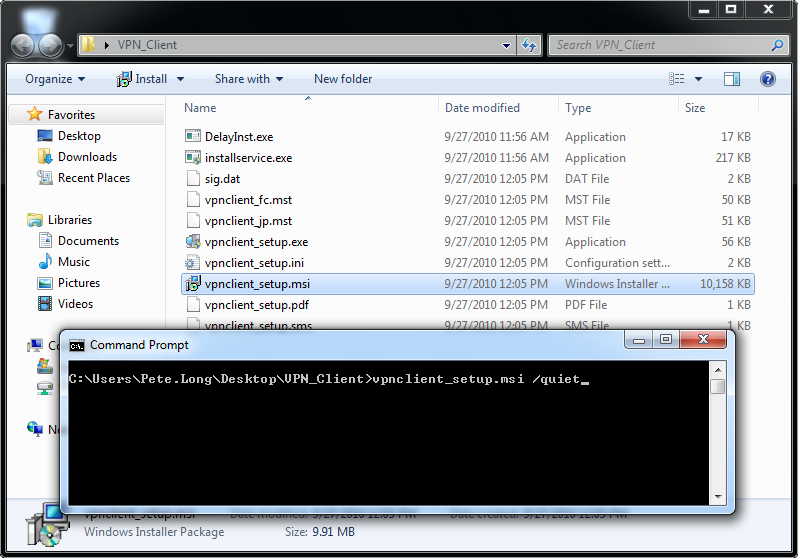Click the Configuration sett... type cell
This screenshot has height=558, width=798.
click(617, 263)
